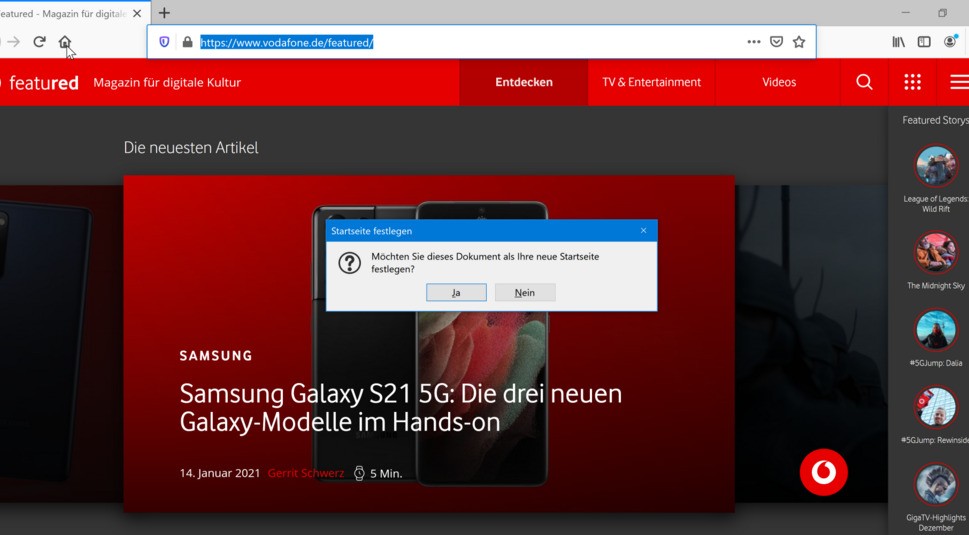Click the round Vodafone logo button

pos(824,472)
